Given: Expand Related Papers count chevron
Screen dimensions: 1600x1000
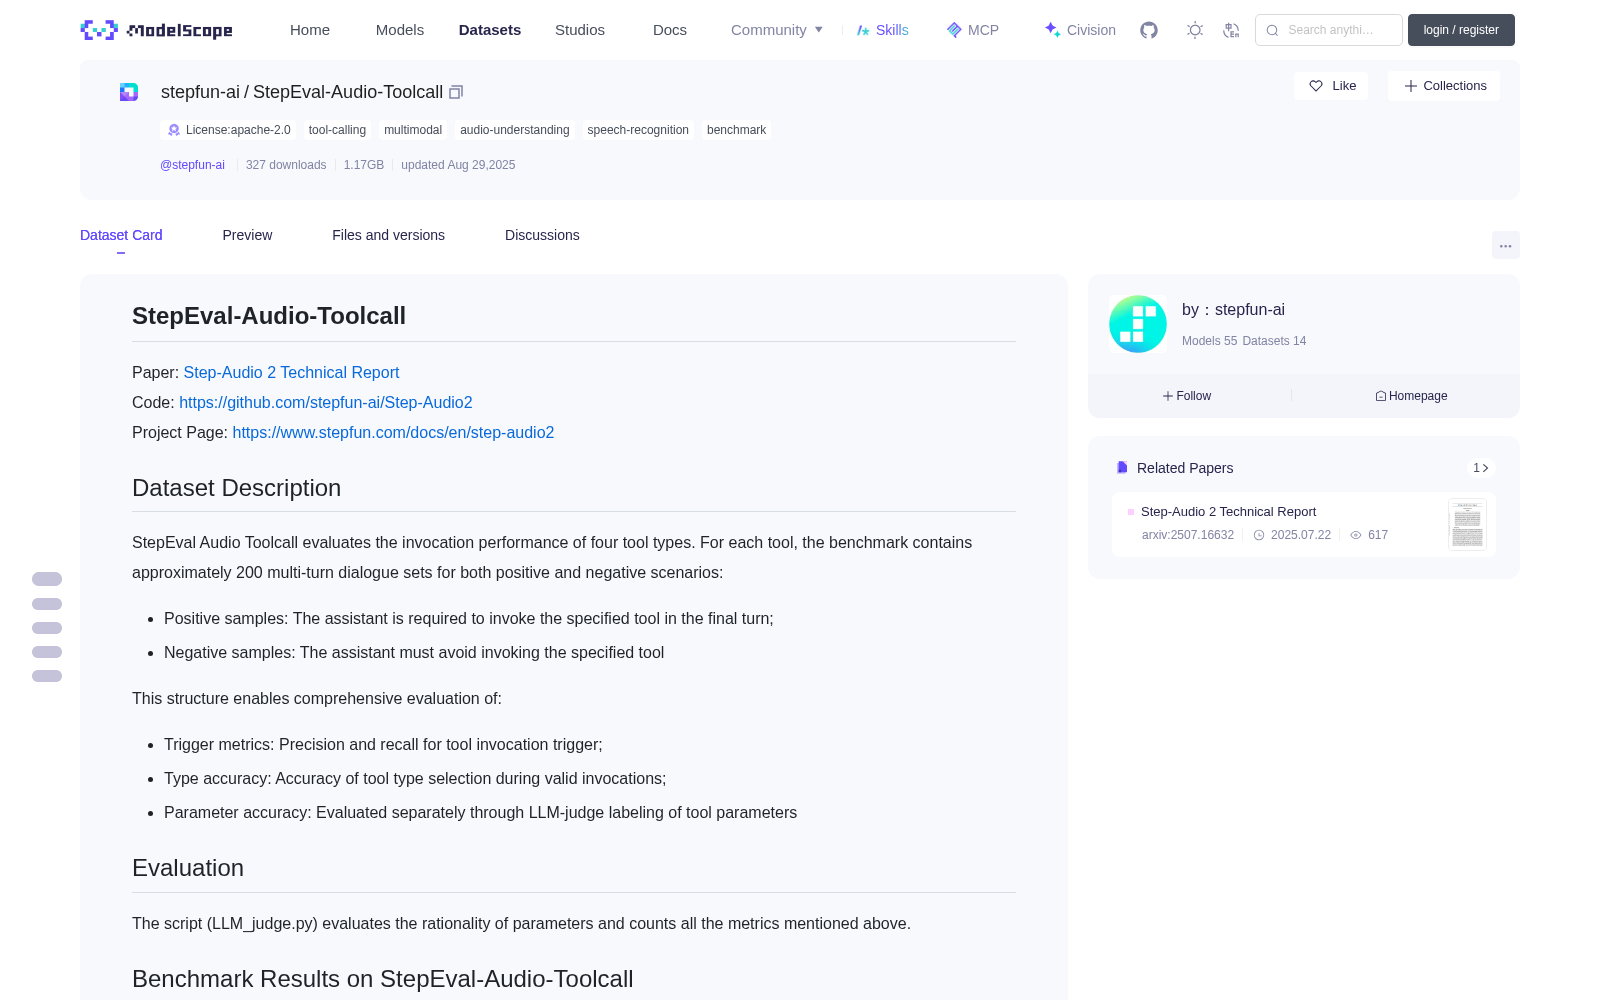Looking at the screenshot, I should coord(1481,468).
